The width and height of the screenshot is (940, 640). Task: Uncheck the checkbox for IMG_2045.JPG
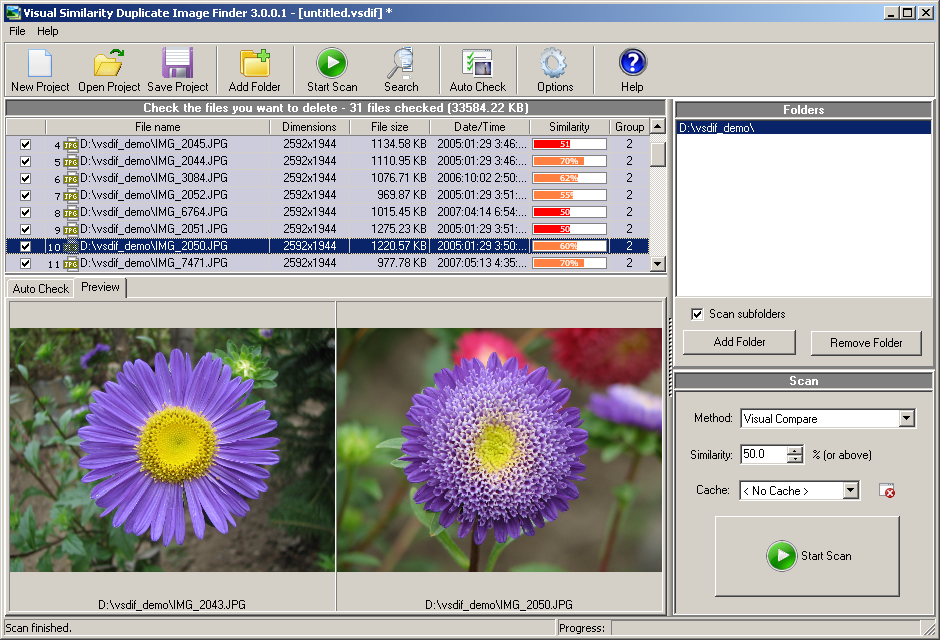(26, 144)
